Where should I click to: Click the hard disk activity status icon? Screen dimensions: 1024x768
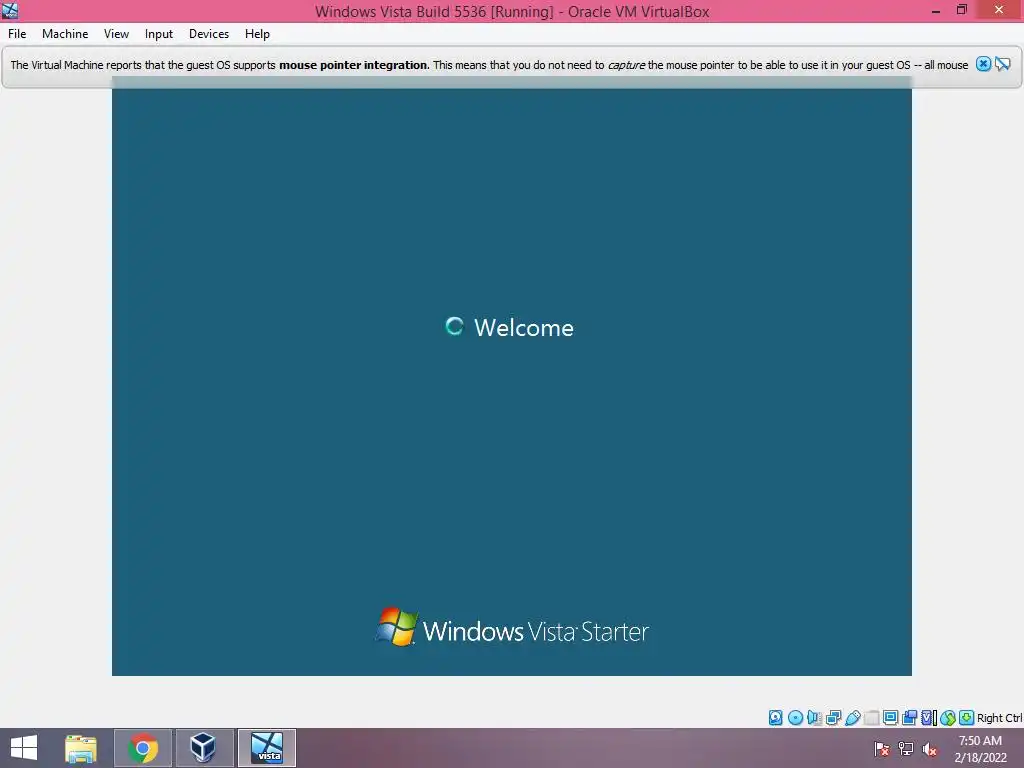coord(775,718)
